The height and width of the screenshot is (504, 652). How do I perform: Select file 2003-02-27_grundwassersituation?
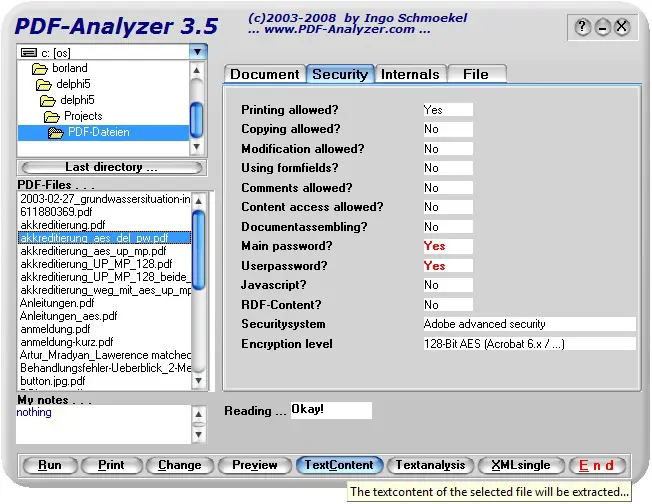(105, 199)
